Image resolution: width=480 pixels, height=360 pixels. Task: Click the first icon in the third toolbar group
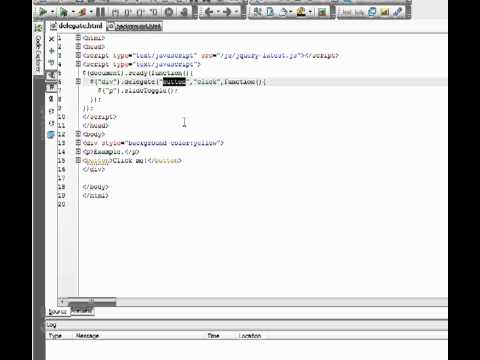258,12
